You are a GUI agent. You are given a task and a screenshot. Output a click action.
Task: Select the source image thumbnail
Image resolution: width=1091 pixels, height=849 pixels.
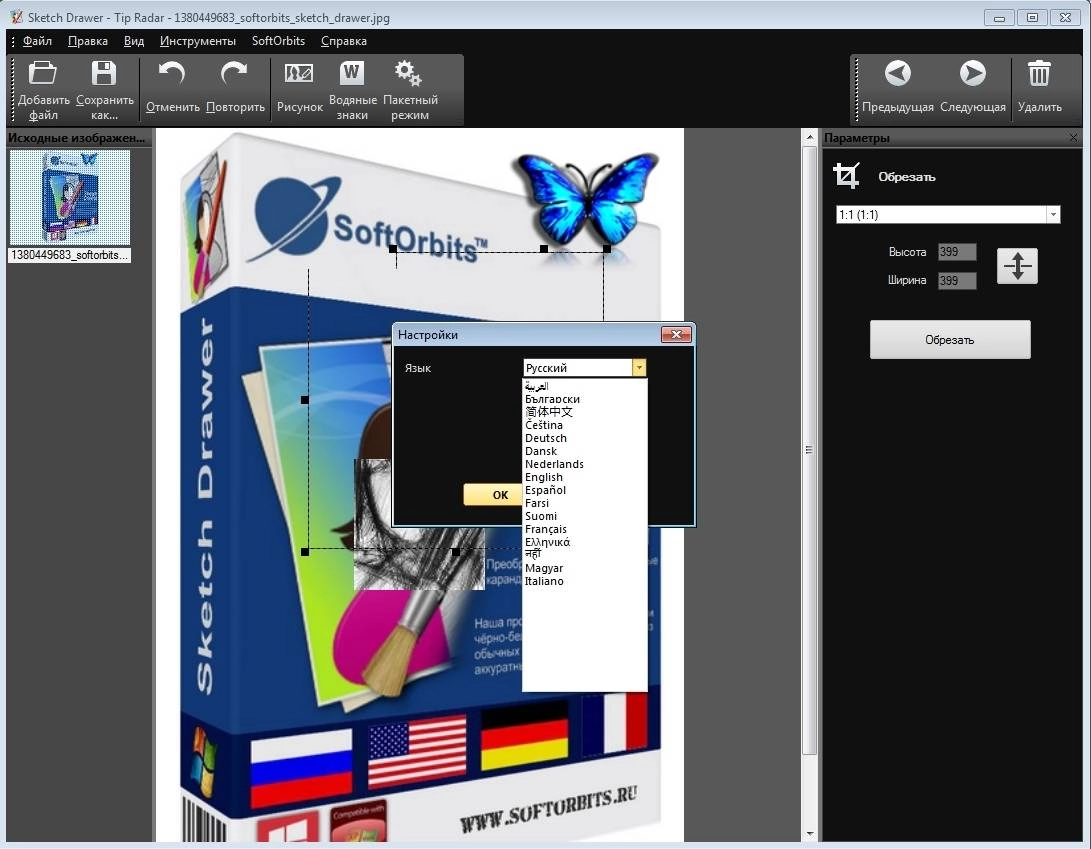tap(70, 198)
